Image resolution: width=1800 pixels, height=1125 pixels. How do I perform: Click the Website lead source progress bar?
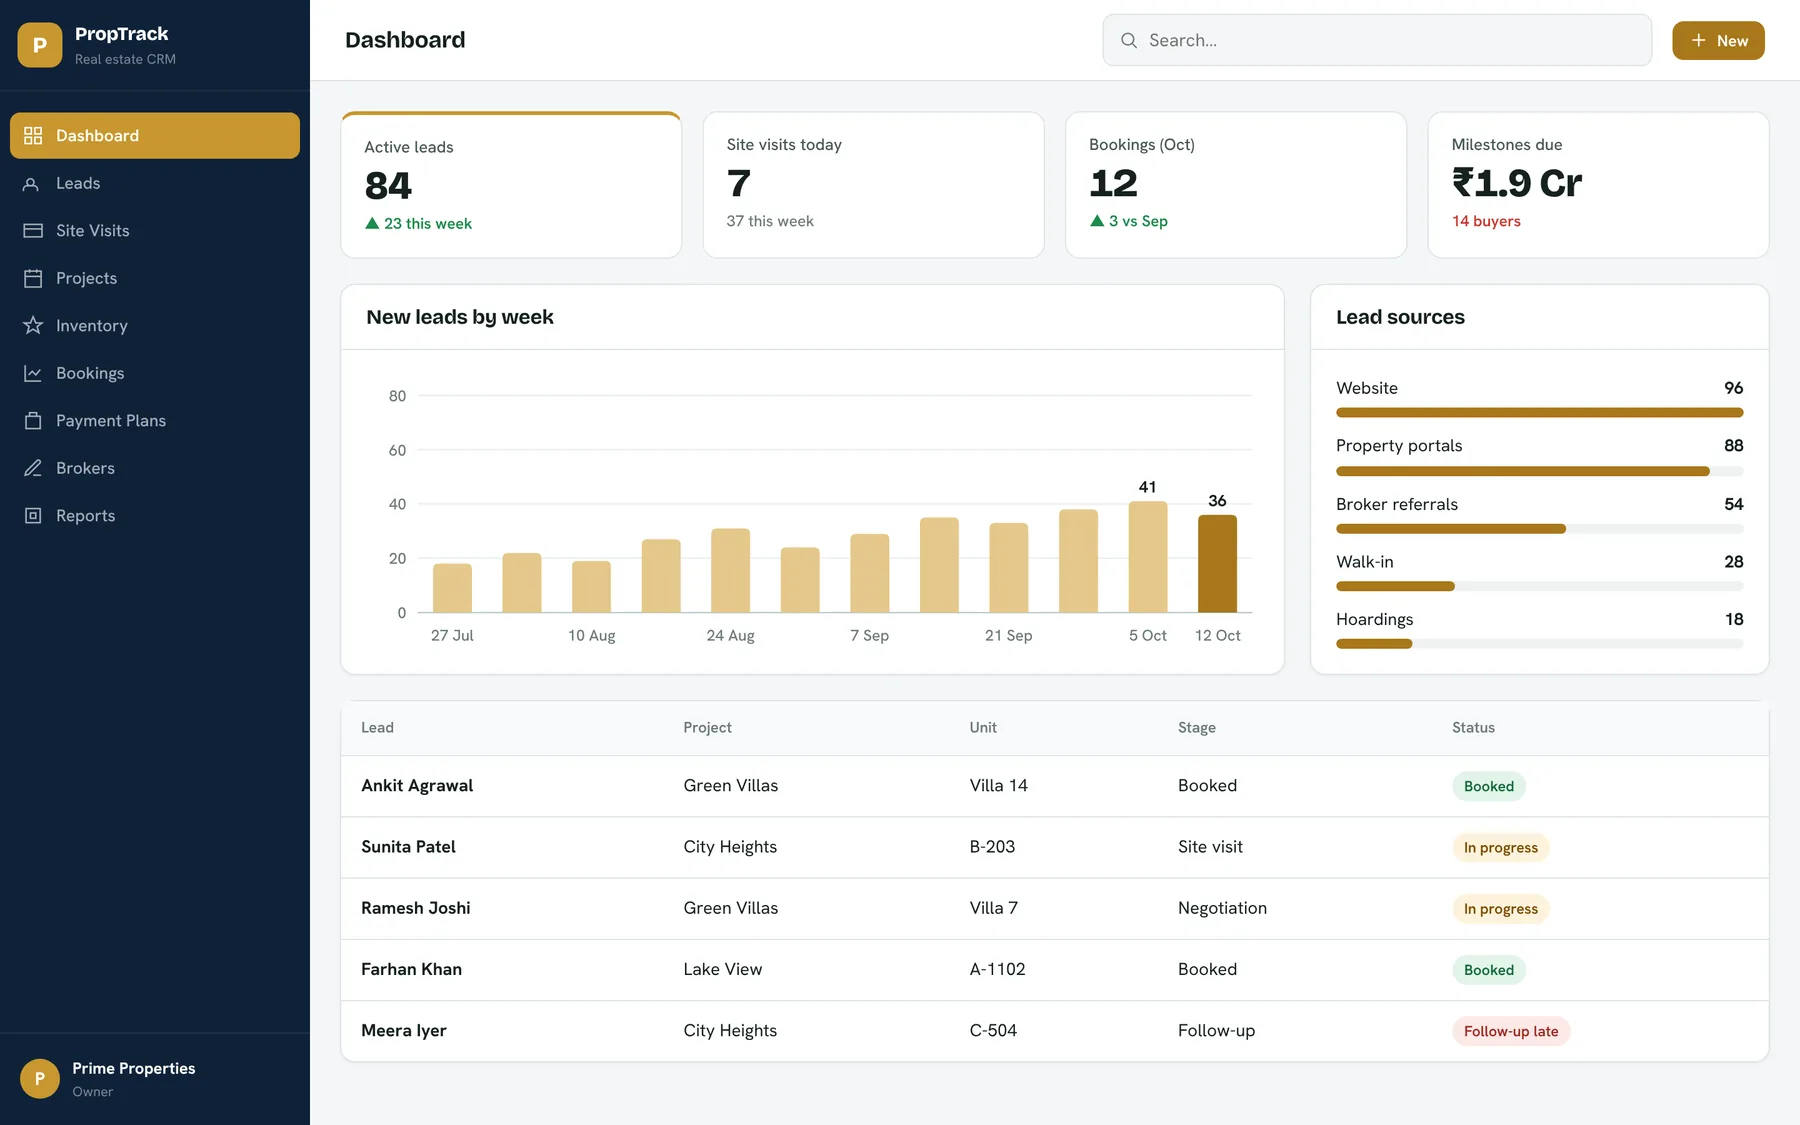click(x=1539, y=412)
